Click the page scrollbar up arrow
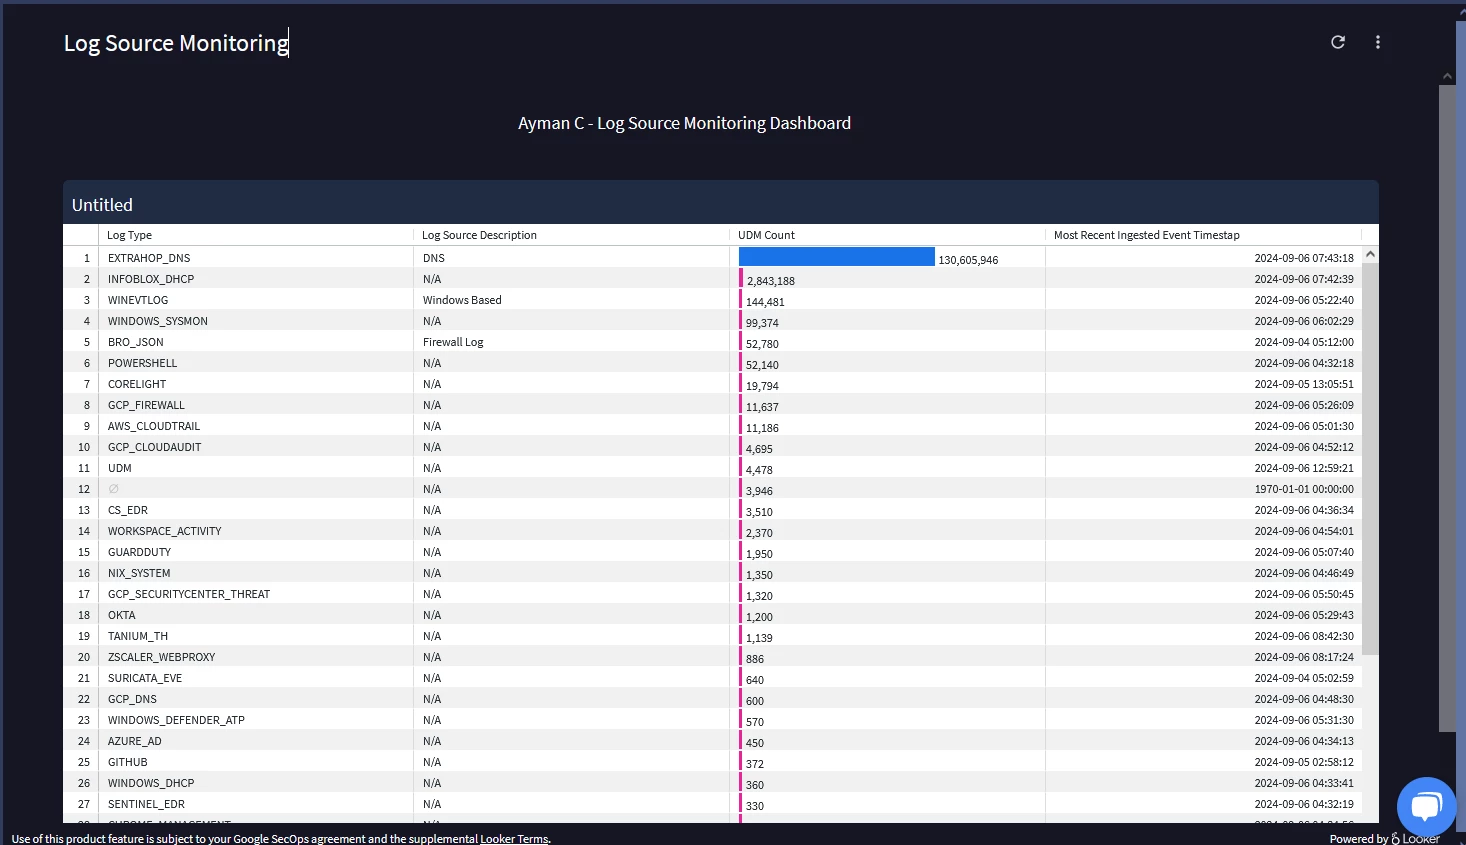Screen dimensions: 1466x845 pyautogui.click(x=1447, y=76)
